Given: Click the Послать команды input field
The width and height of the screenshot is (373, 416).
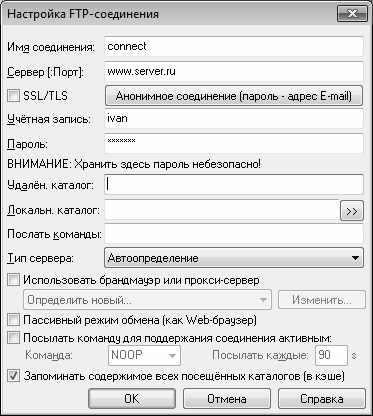Looking at the screenshot, I should pos(234,234).
